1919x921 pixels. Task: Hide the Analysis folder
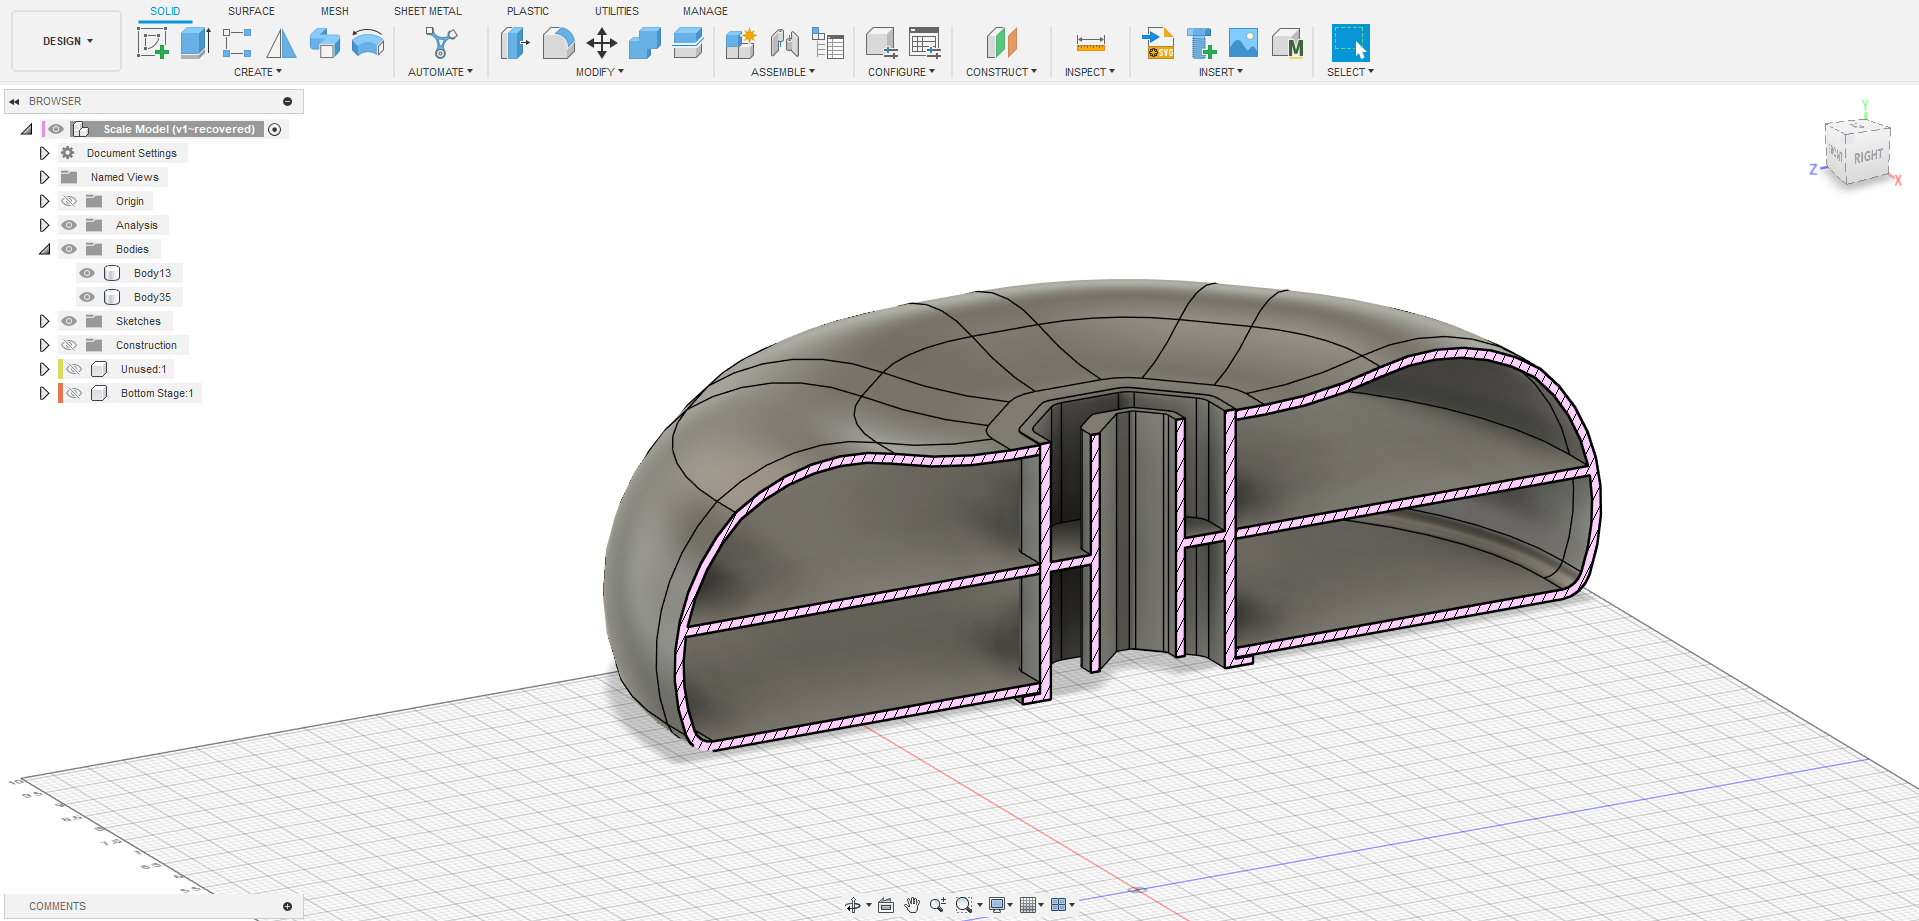(69, 225)
